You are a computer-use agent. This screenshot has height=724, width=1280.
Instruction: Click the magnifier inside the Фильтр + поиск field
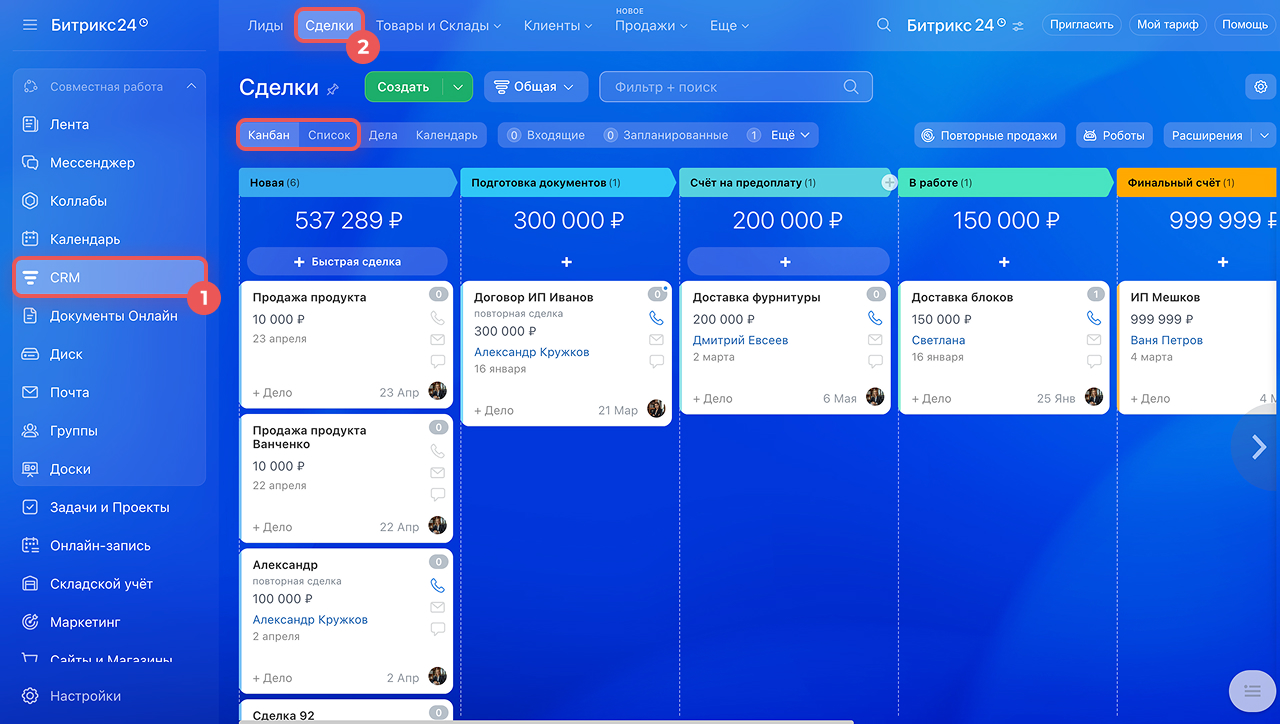[851, 87]
